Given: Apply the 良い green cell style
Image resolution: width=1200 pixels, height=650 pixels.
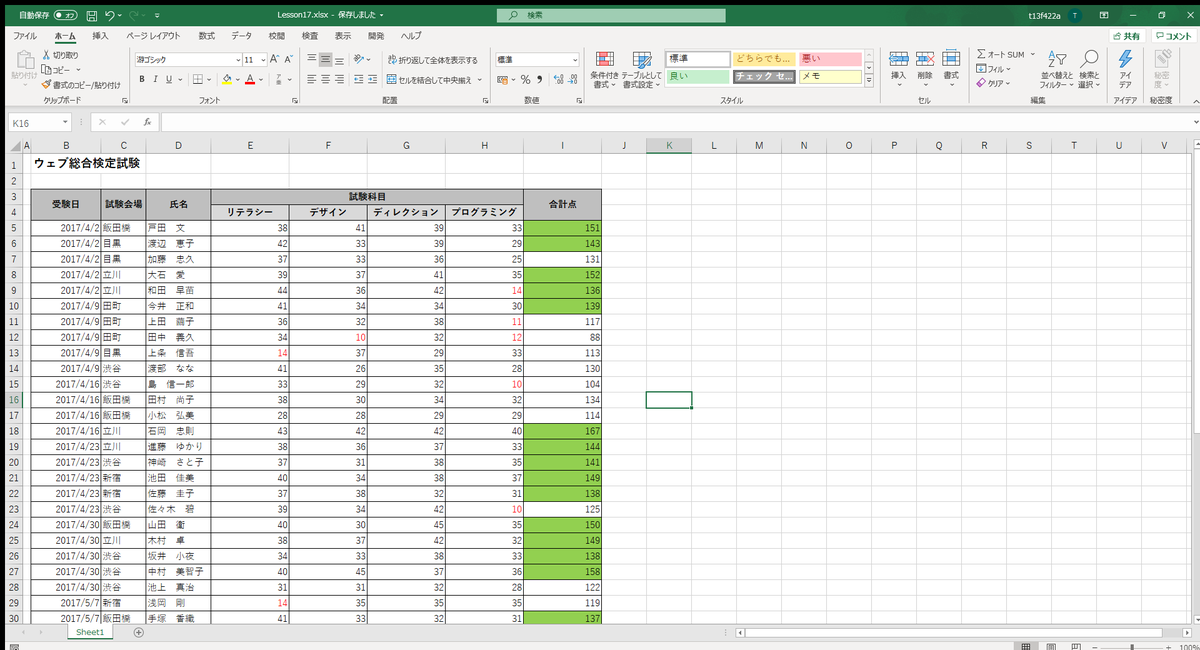Looking at the screenshot, I should (x=696, y=75).
